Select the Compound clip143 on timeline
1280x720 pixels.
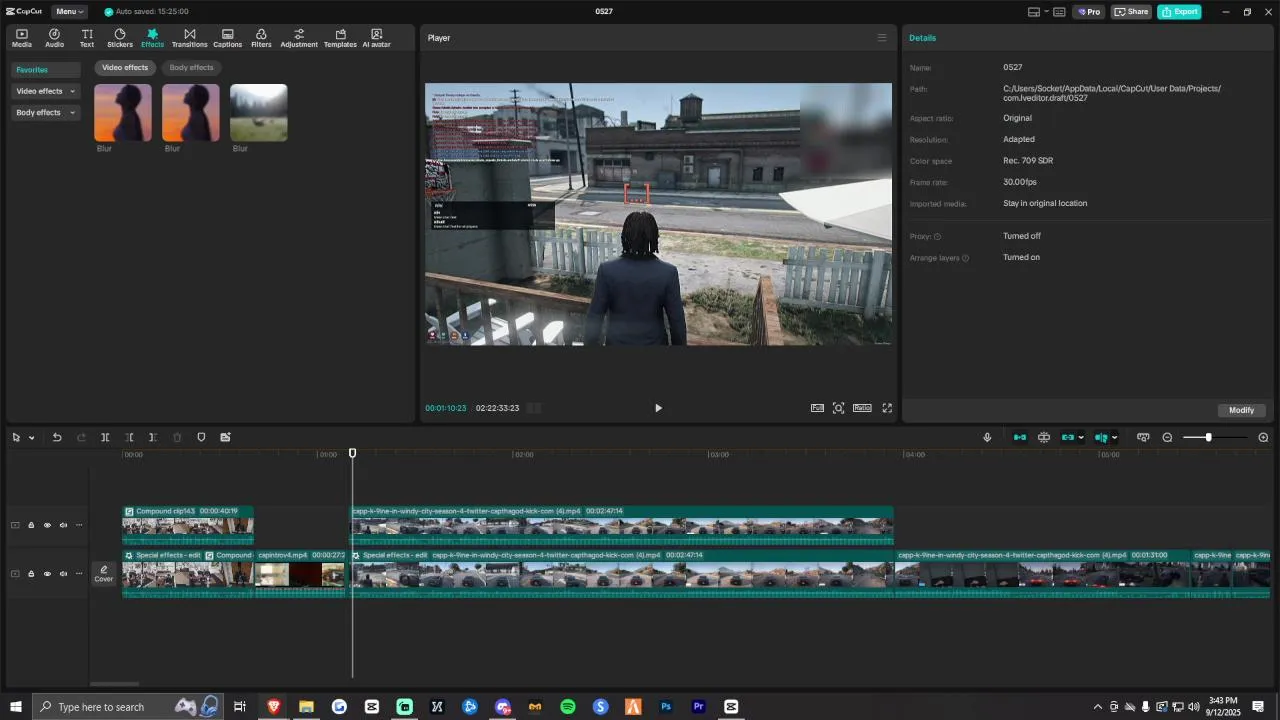tap(188, 525)
